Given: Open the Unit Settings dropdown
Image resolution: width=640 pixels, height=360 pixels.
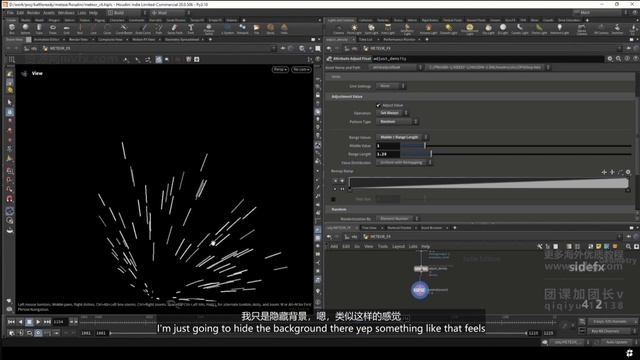Looking at the screenshot, I should click(x=390, y=86).
